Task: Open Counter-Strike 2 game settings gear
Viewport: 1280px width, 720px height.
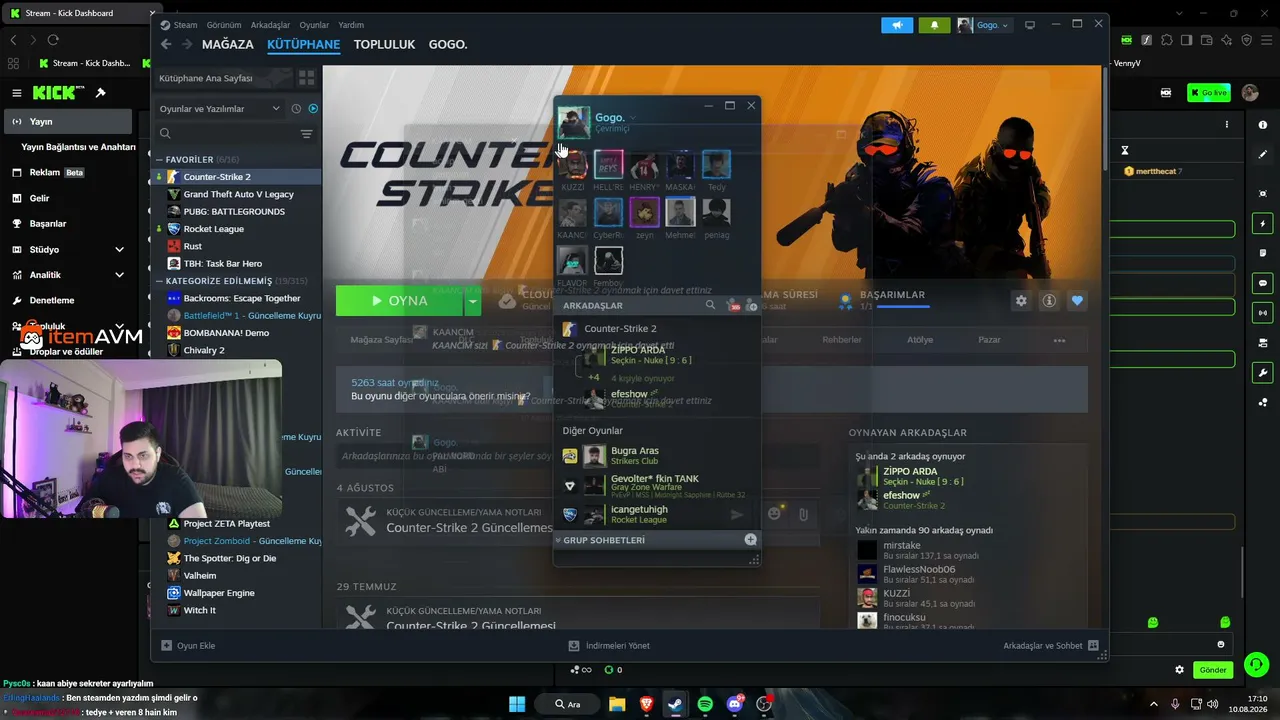Action: pyautogui.click(x=1021, y=300)
